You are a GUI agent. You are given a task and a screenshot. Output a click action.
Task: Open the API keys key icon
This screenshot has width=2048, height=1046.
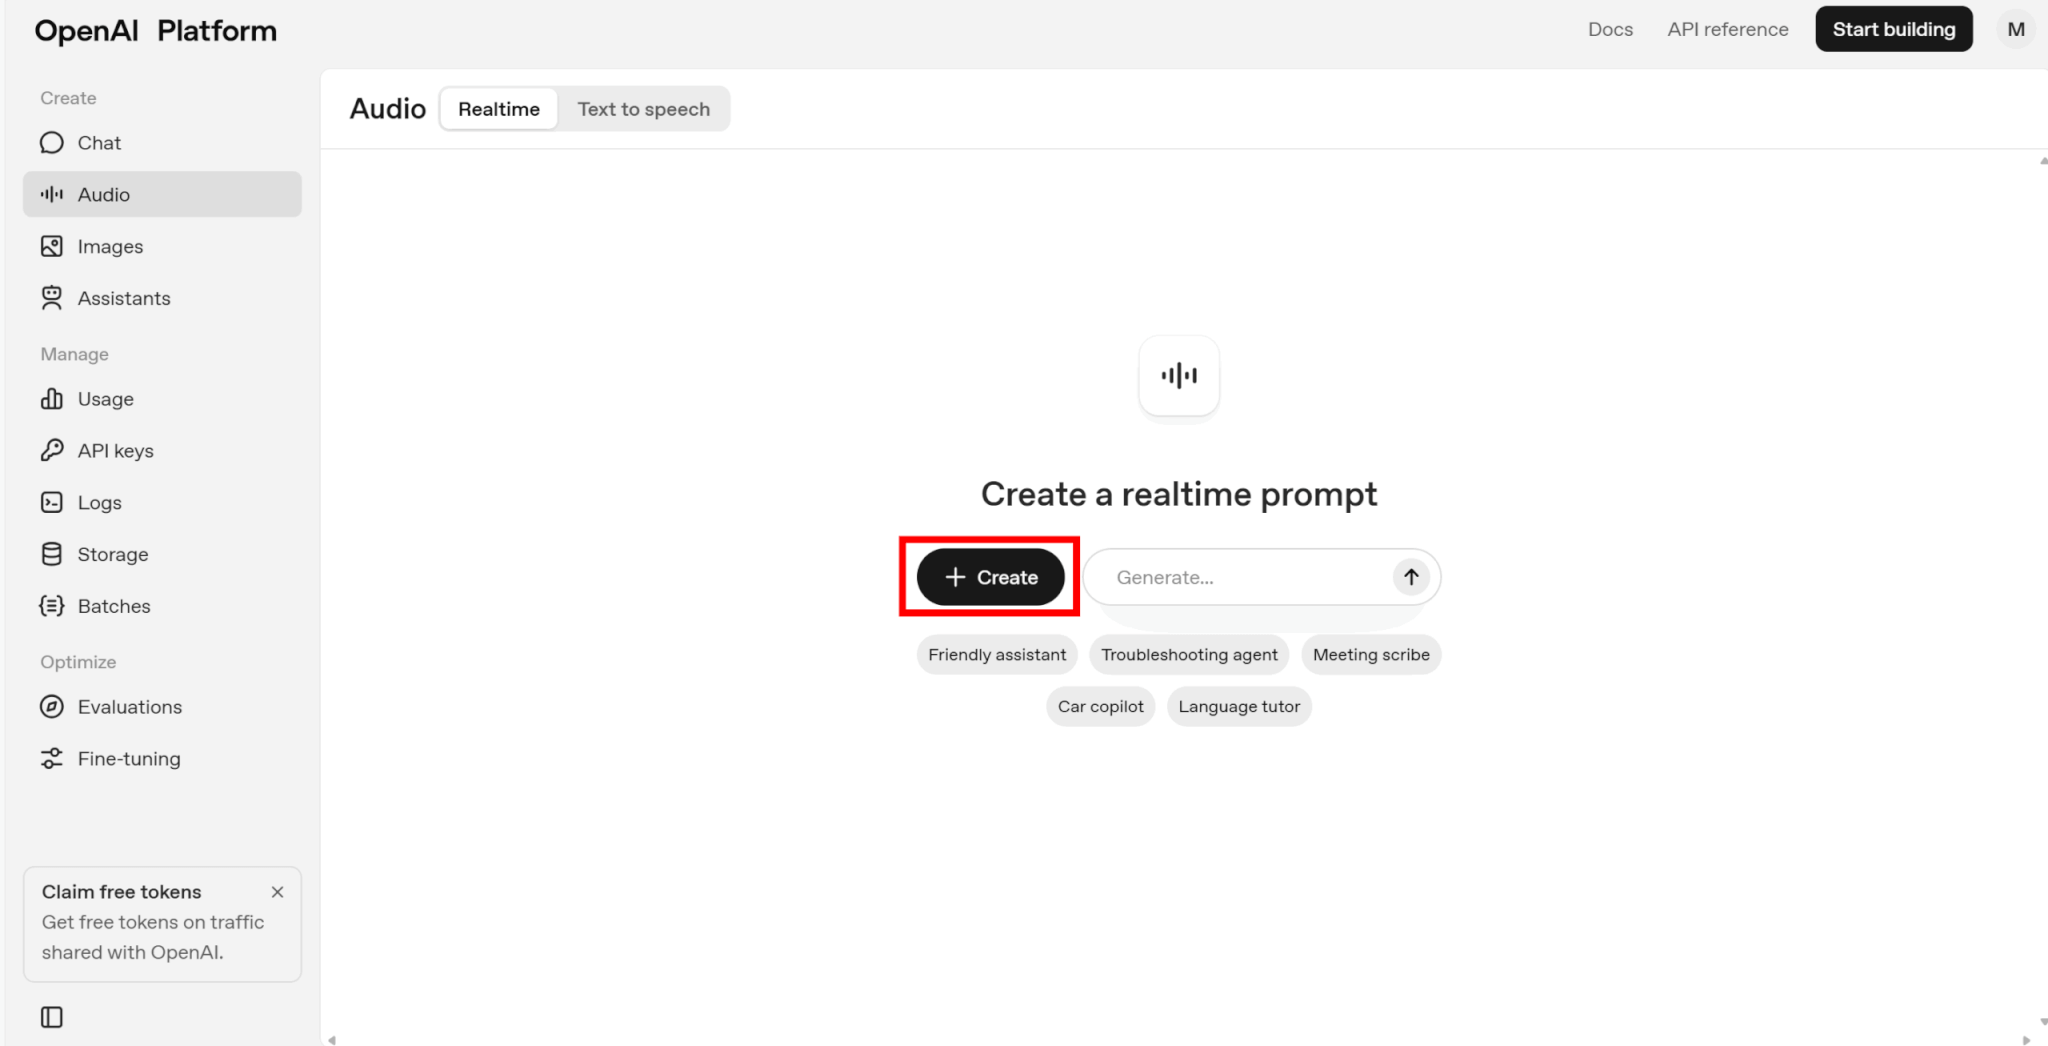click(52, 450)
